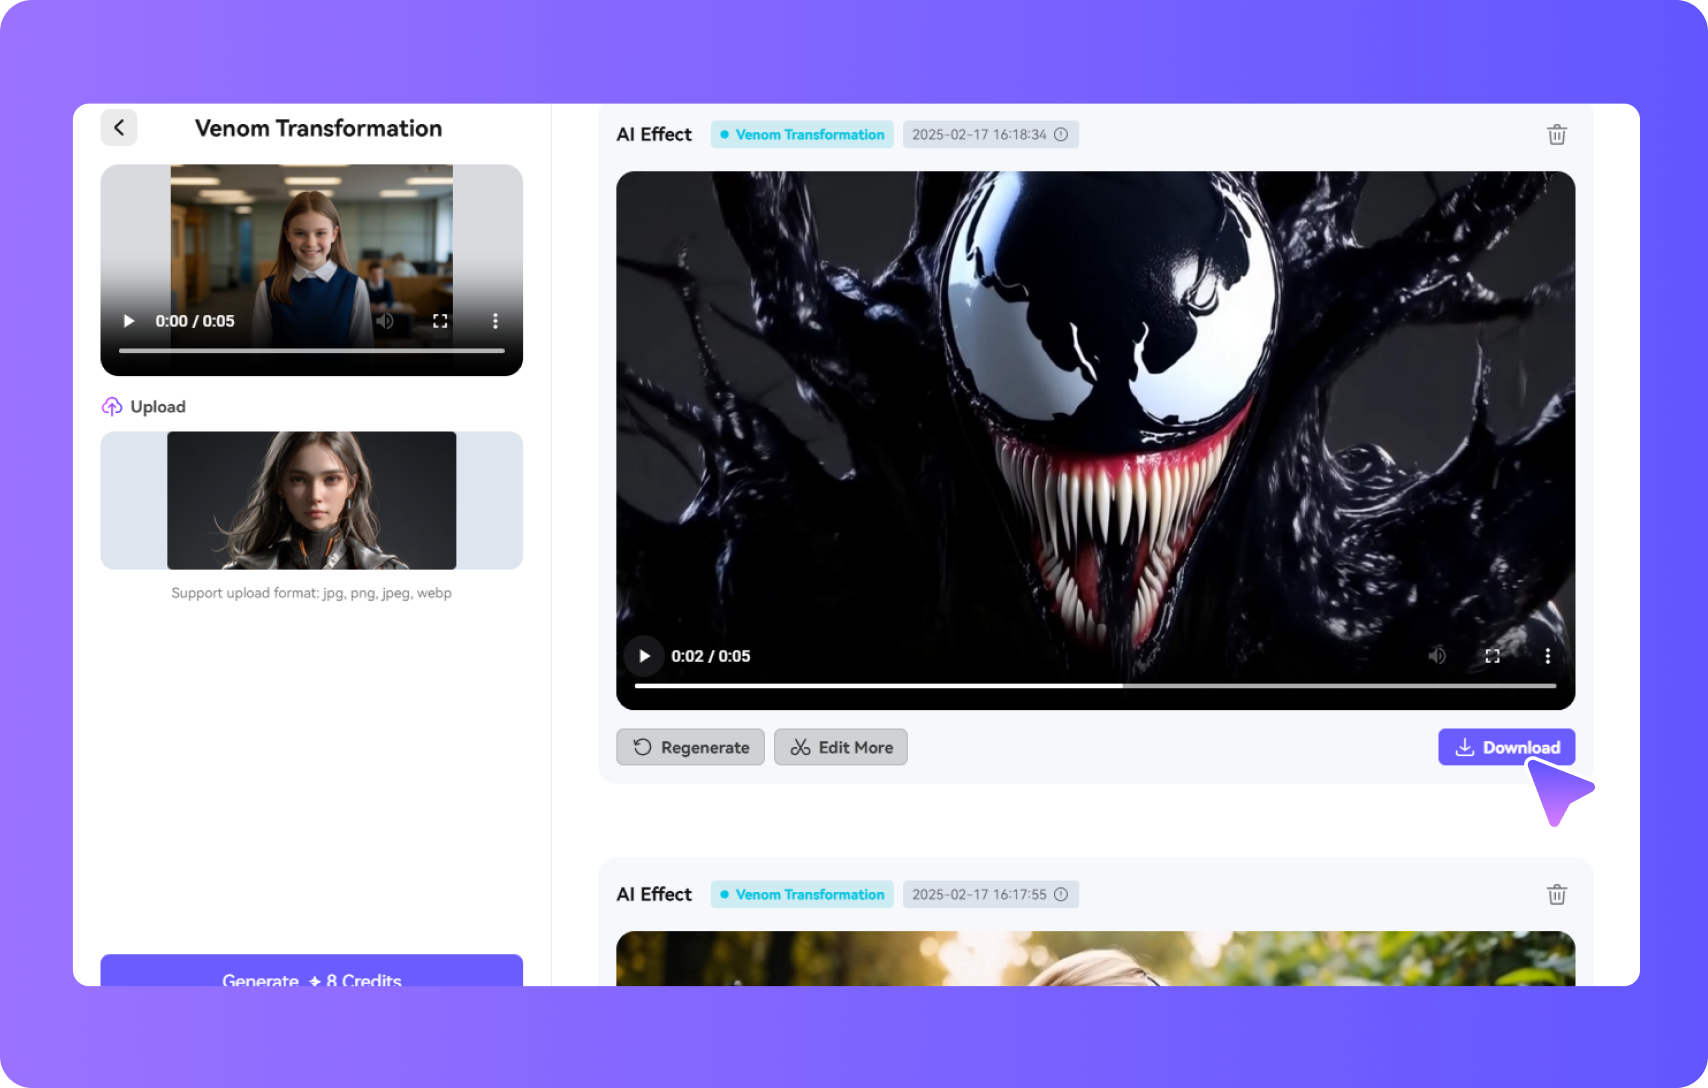The width and height of the screenshot is (1708, 1088).
Task: Delete the 16:17:55 AI Effect result
Action: coord(1557,895)
